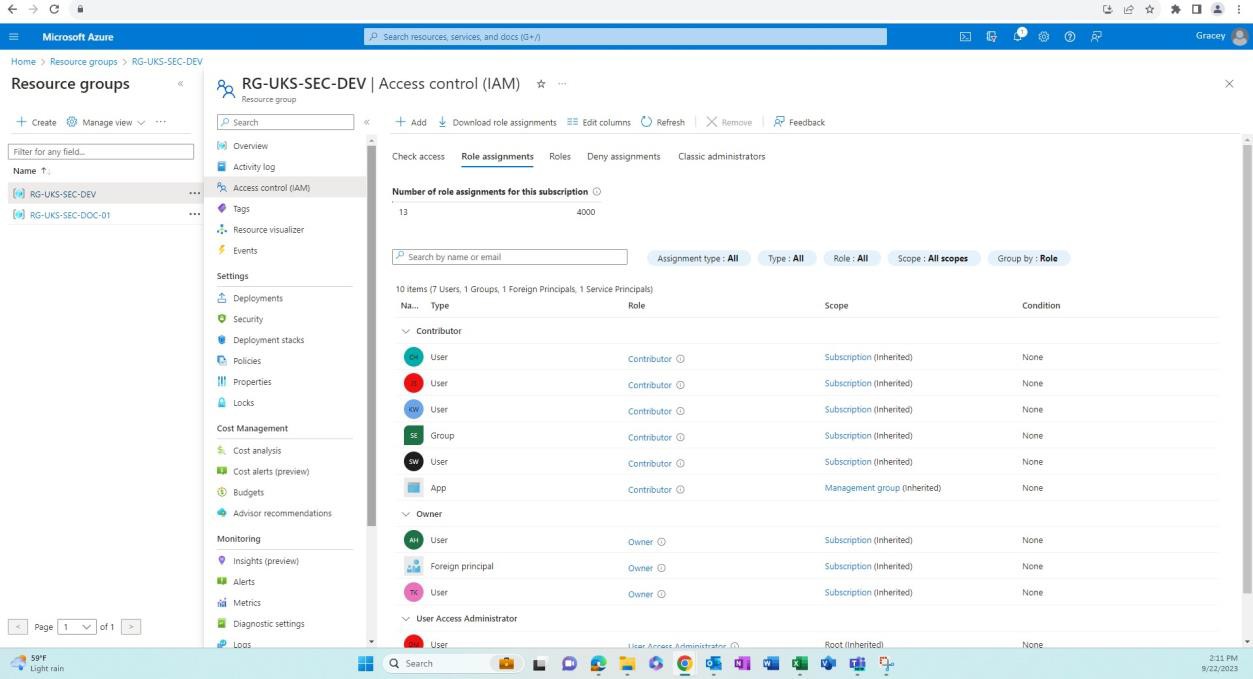Open the Classic administrators tab
The width and height of the screenshot is (1253, 679).
point(722,156)
